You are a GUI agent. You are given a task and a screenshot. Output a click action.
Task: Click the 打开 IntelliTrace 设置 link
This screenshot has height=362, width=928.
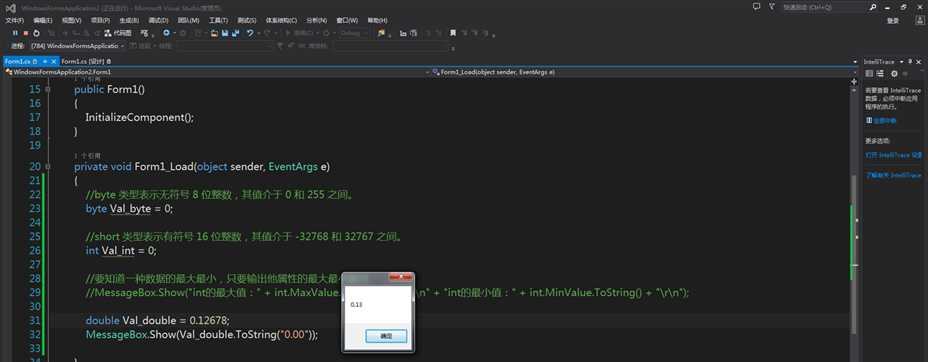(893, 155)
